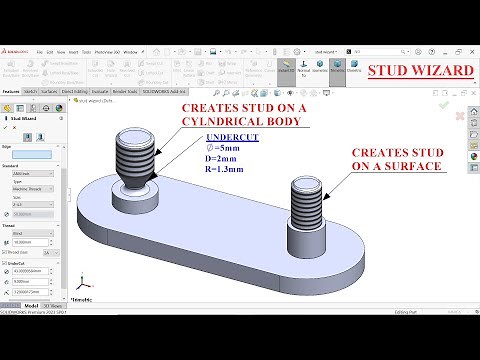This screenshot has height=360, width=480.
Task: Click the undercut diameter value field
Action: pyautogui.click(x=30, y=271)
